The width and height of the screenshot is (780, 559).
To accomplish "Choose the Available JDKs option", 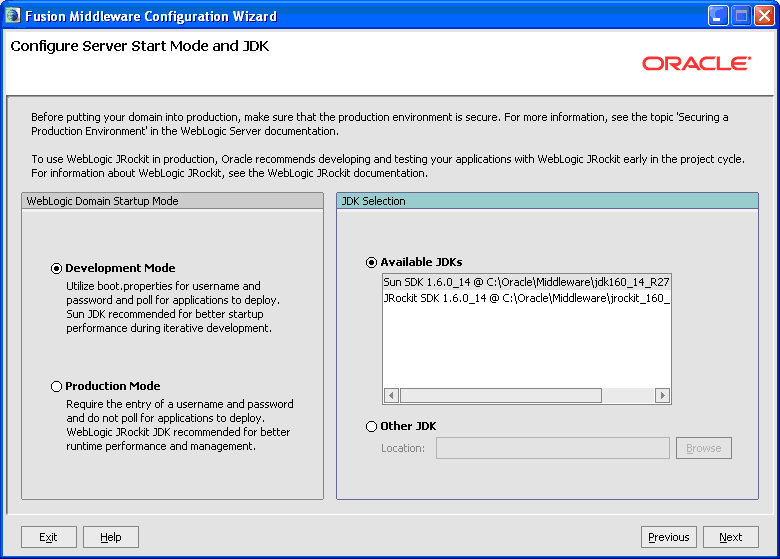I will tap(371, 263).
